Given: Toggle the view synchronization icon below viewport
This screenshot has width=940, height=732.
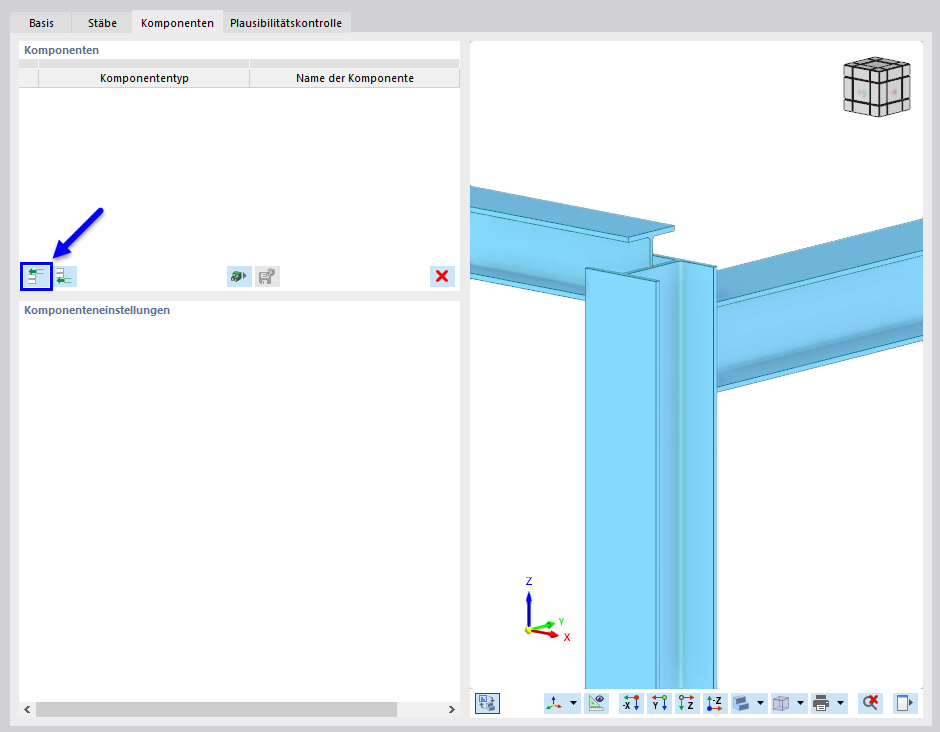Looking at the screenshot, I should (x=487, y=703).
